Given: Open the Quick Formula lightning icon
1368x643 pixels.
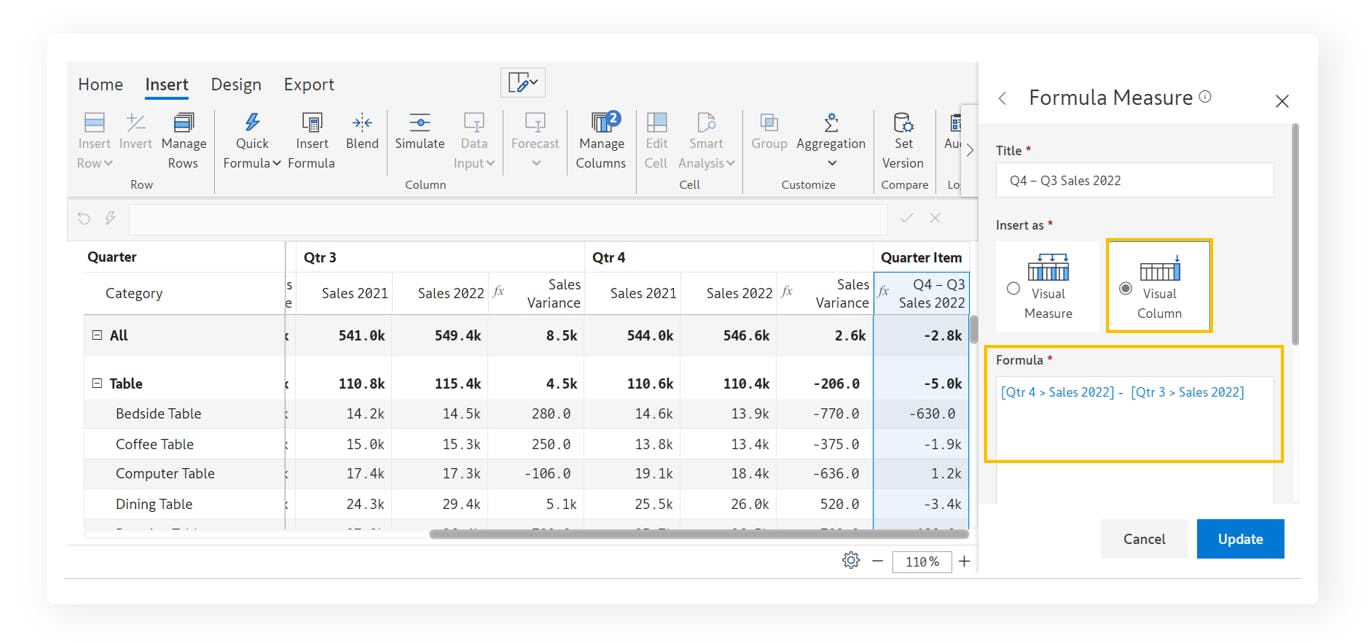Looking at the screenshot, I should coord(252,122).
